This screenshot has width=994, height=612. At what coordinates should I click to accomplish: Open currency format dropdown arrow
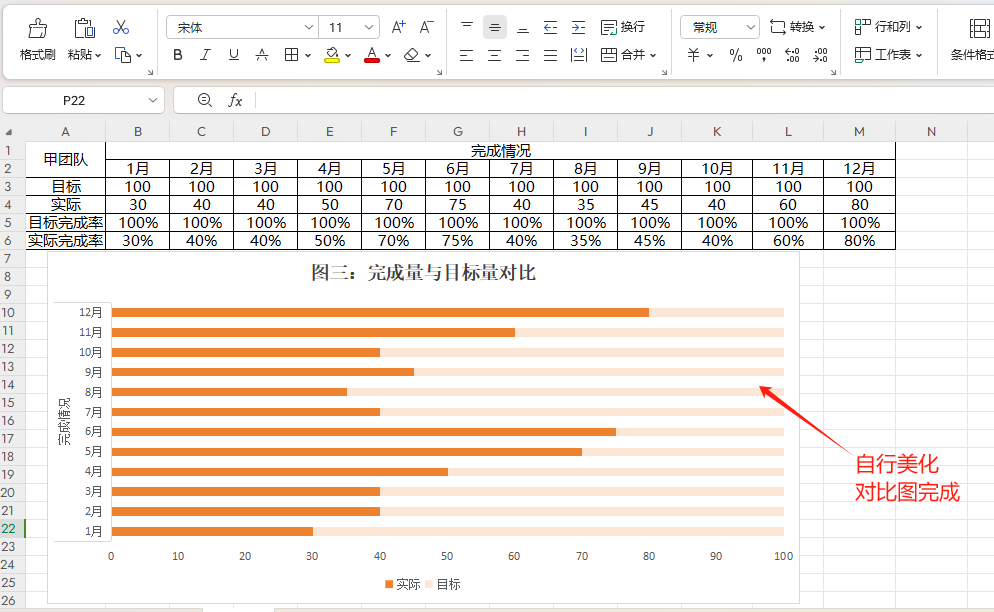click(710, 56)
